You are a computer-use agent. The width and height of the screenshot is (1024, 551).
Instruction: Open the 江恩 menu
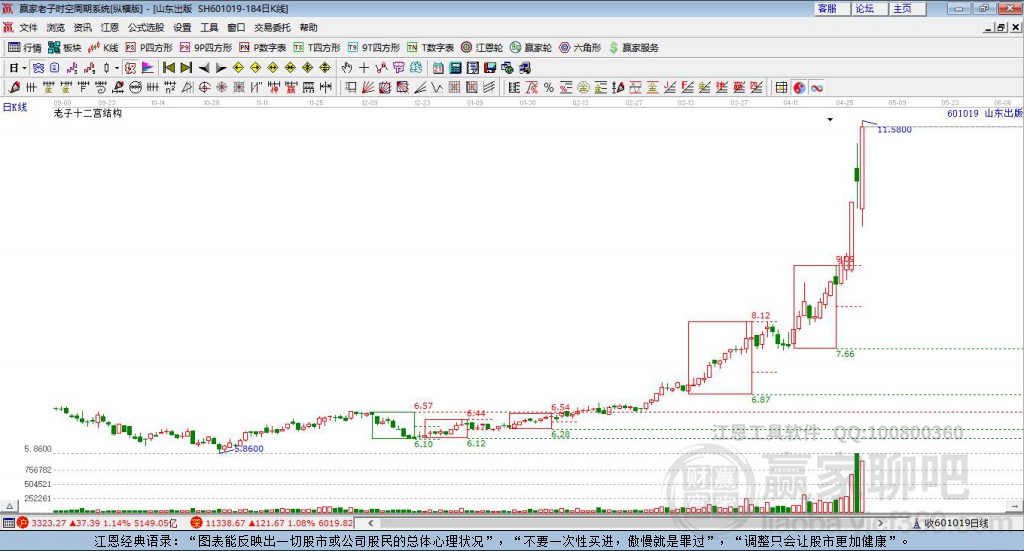(110, 27)
